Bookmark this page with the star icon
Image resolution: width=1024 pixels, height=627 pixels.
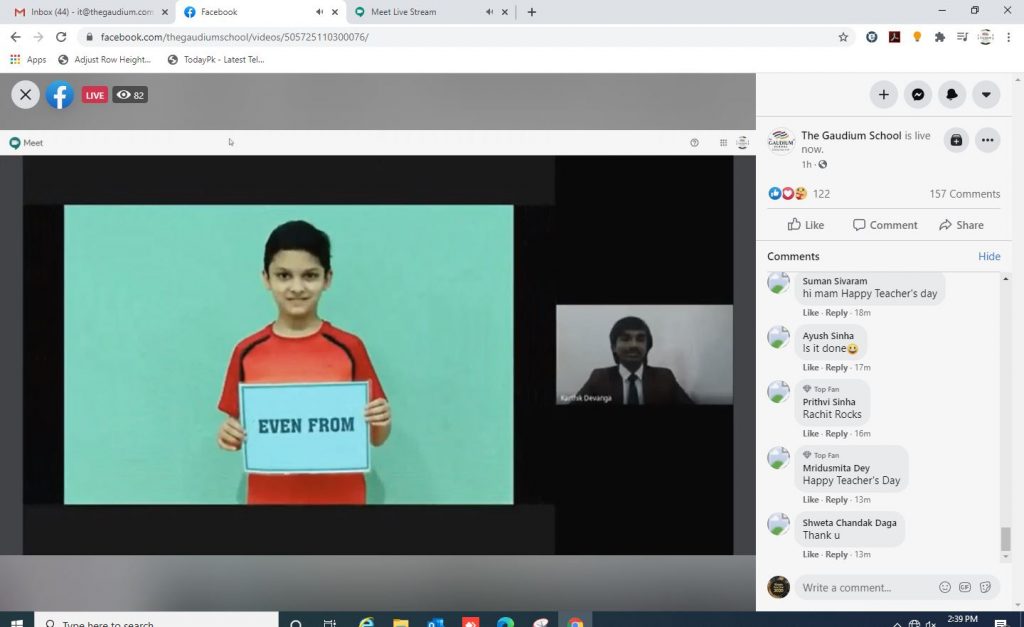[x=843, y=37]
